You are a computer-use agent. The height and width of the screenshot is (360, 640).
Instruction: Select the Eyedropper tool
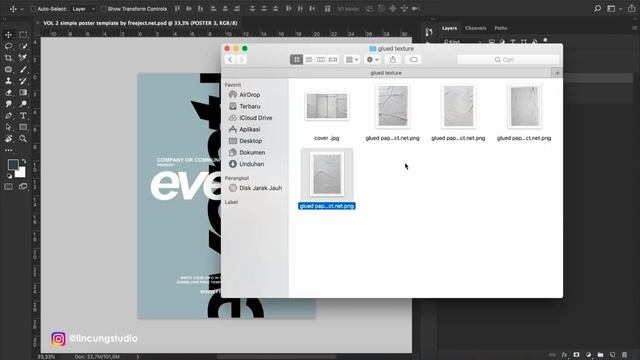point(23,58)
